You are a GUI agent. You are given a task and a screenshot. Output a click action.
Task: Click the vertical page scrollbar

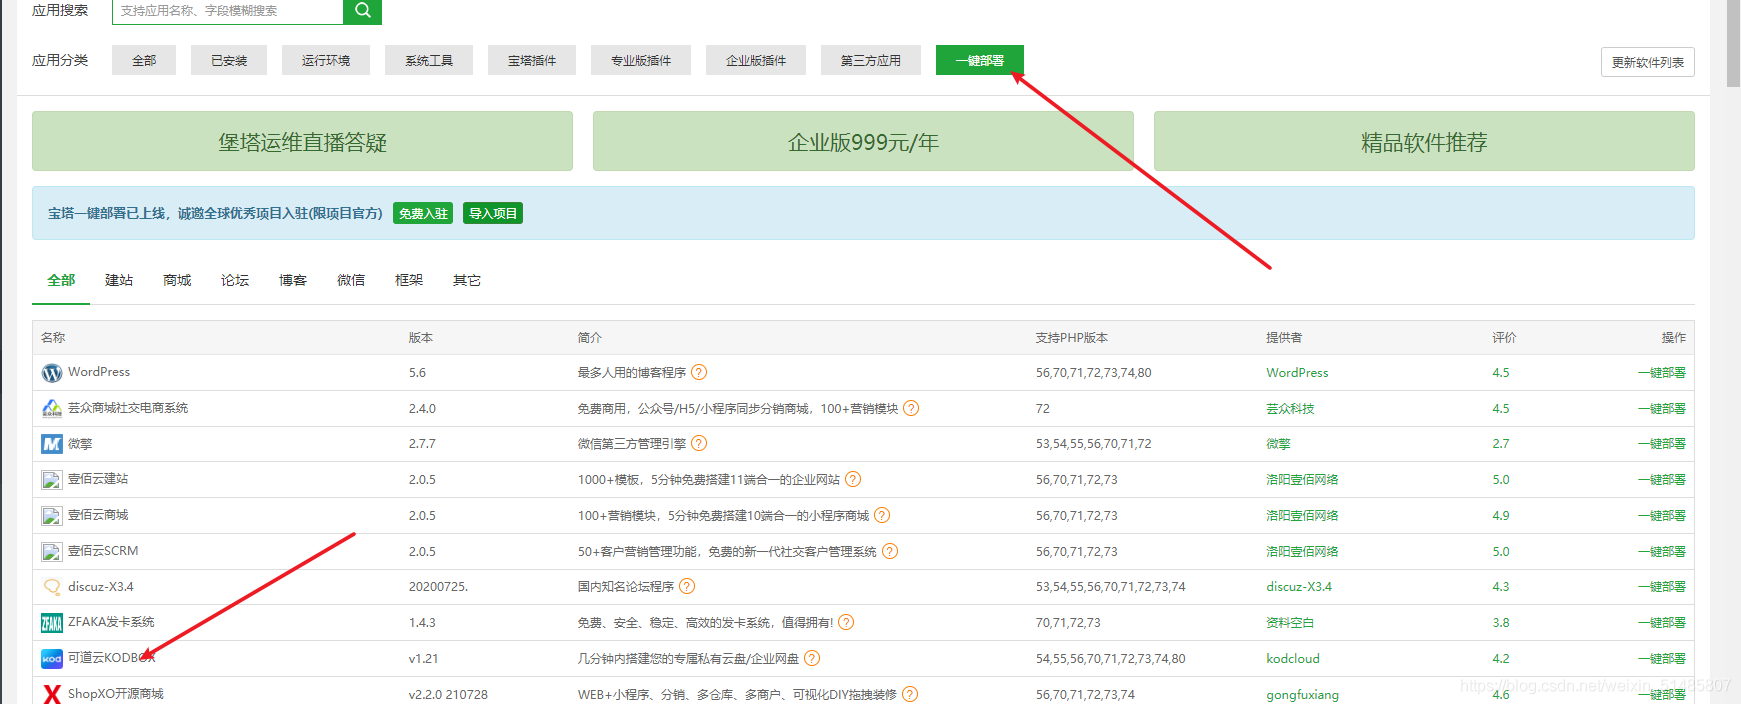click(x=1733, y=45)
